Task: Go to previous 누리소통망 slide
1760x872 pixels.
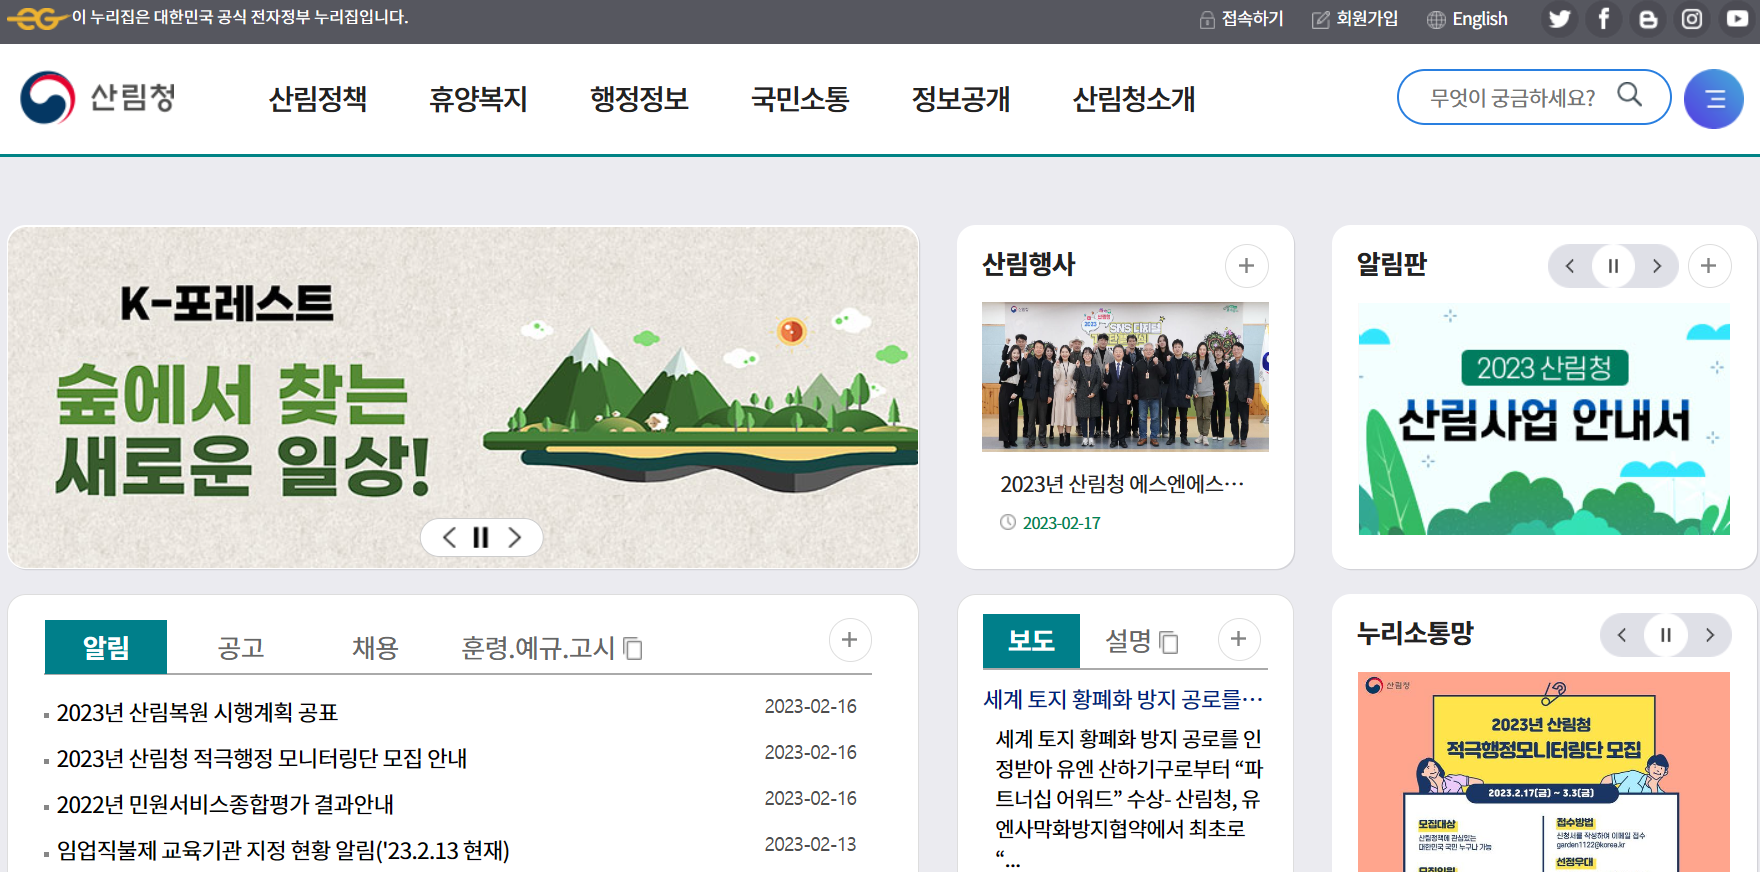Action: 1622,635
